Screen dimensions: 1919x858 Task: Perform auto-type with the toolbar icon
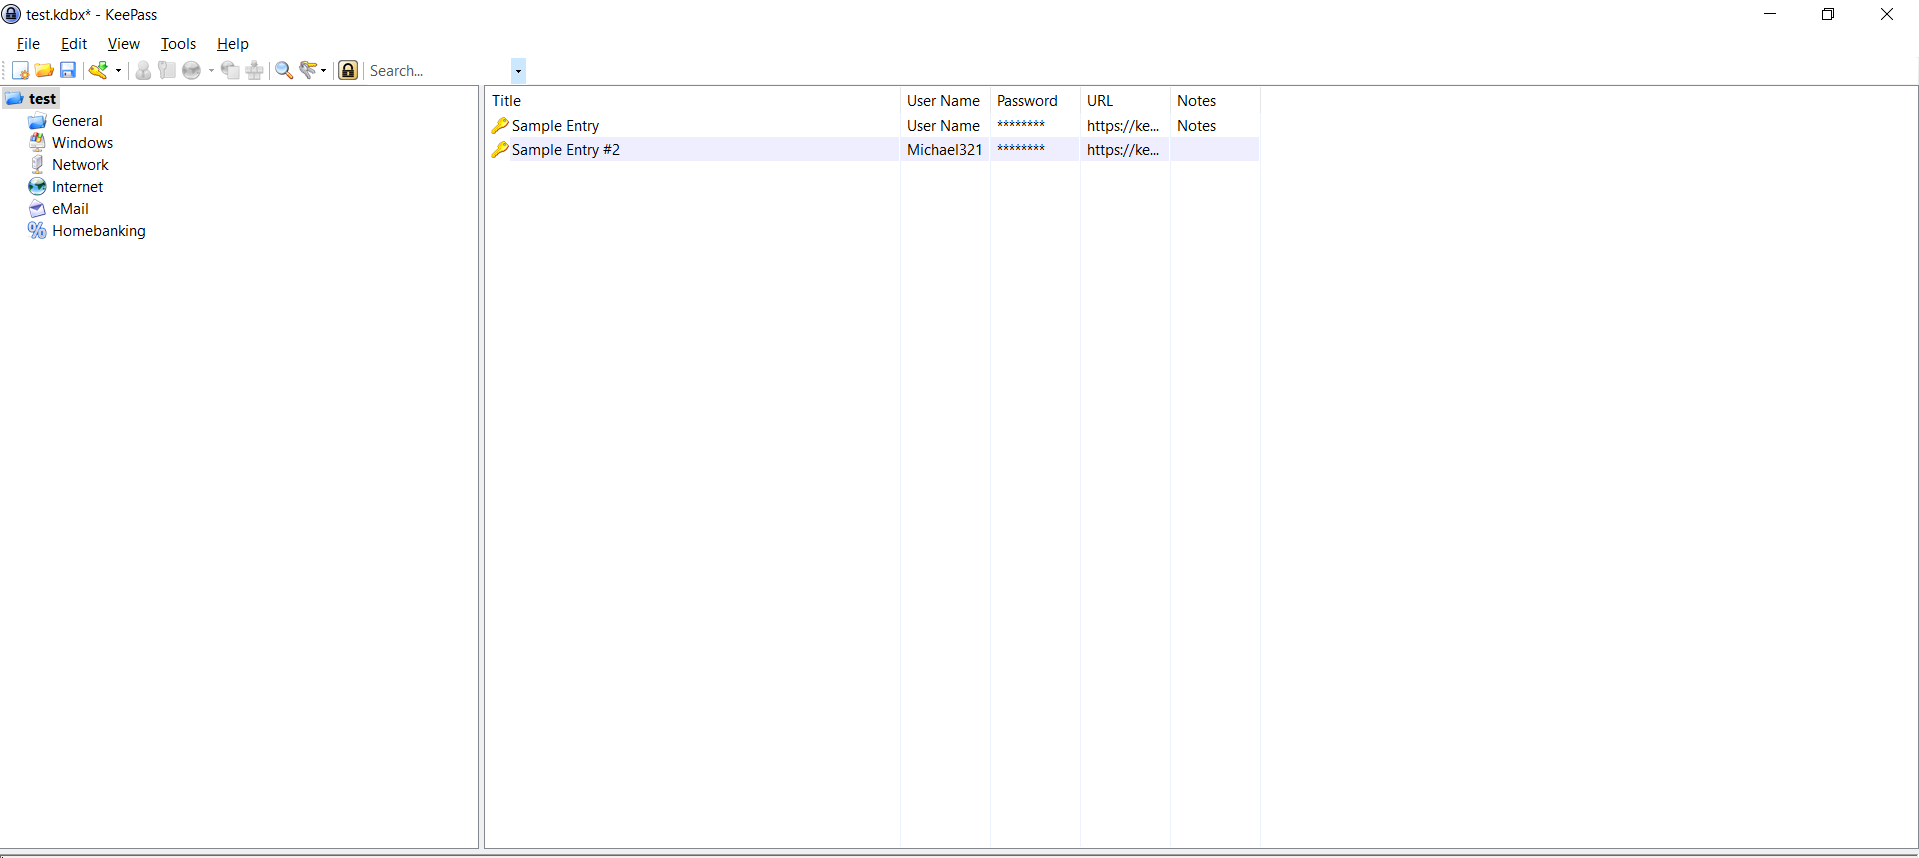click(255, 70)
